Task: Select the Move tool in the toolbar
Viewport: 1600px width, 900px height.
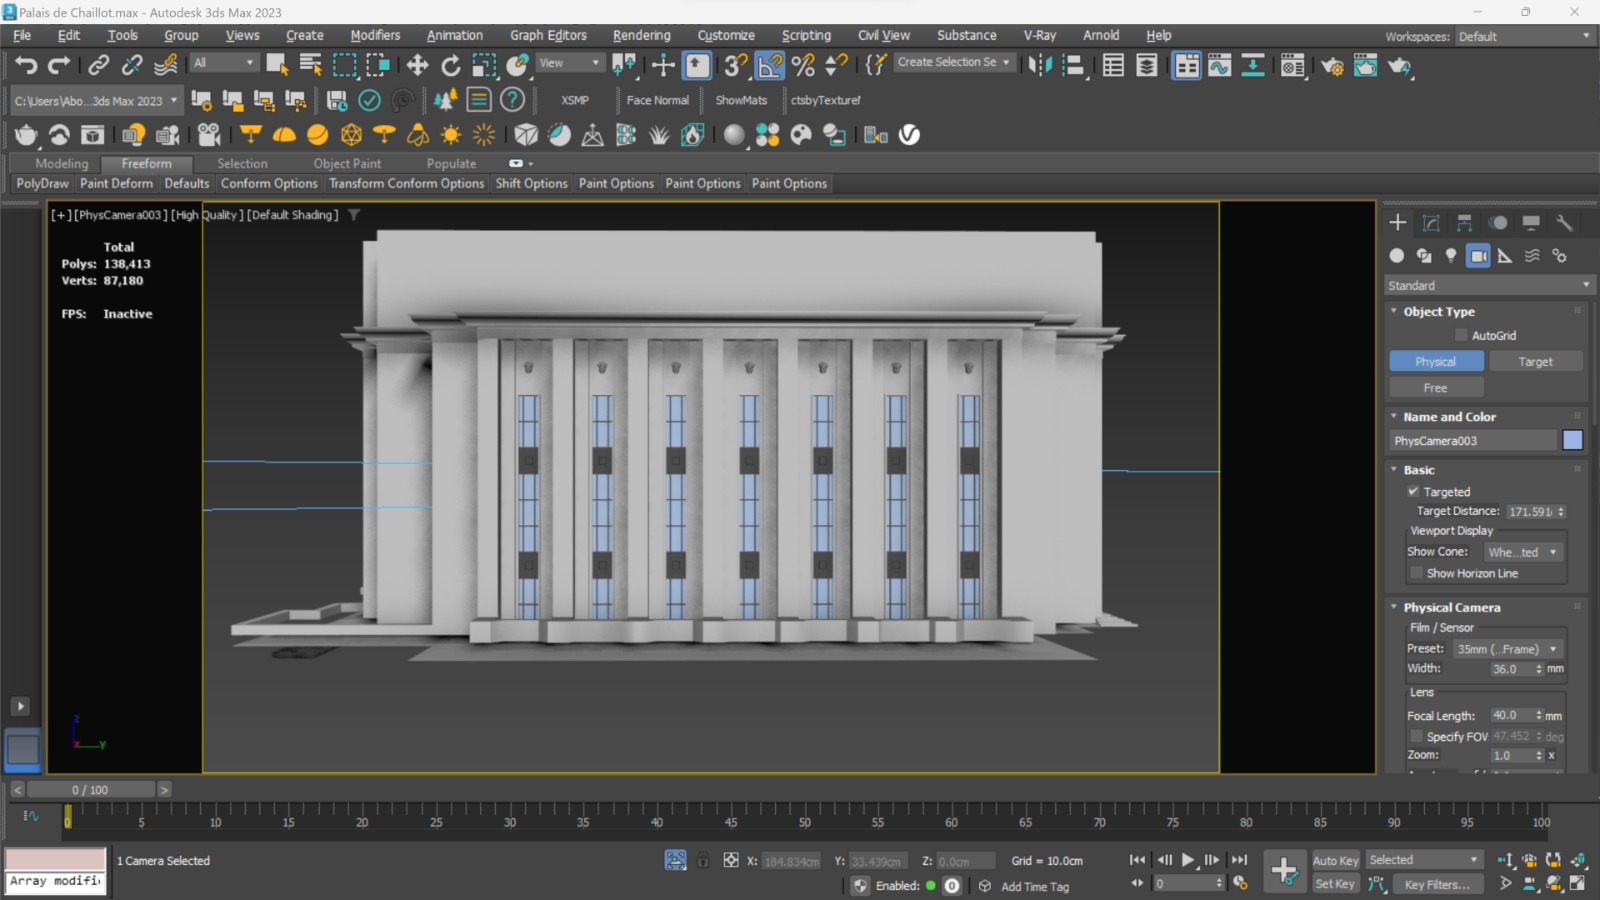Action: [417, 66]
